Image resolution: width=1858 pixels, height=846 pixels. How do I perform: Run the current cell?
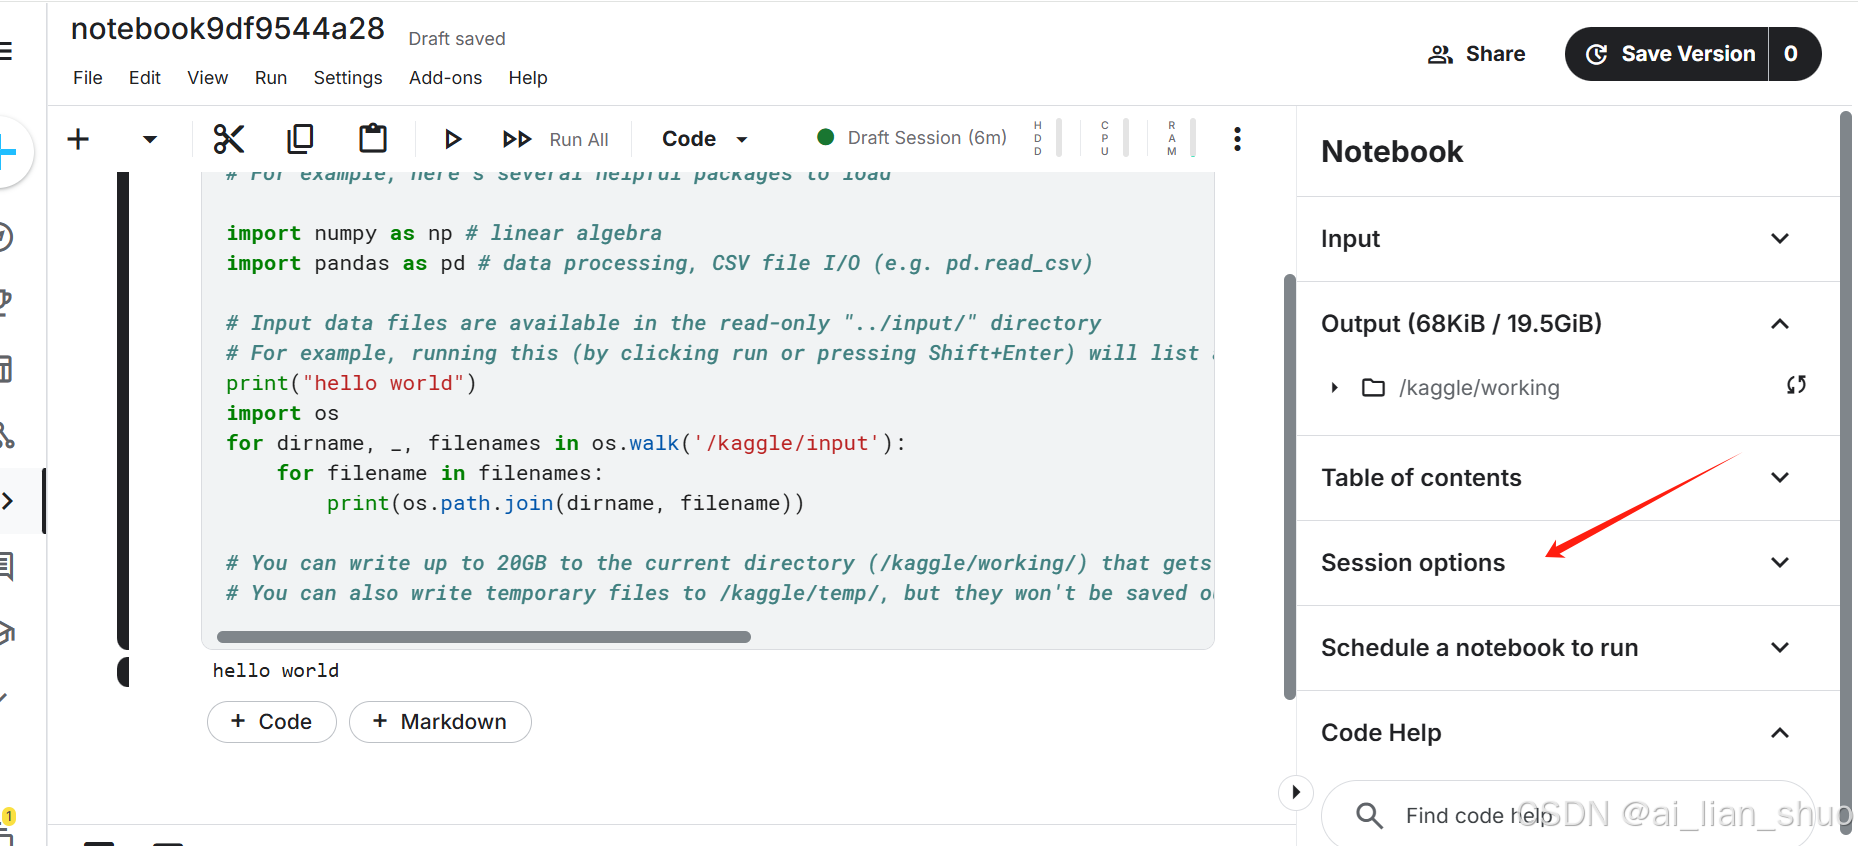pos(453,139)
